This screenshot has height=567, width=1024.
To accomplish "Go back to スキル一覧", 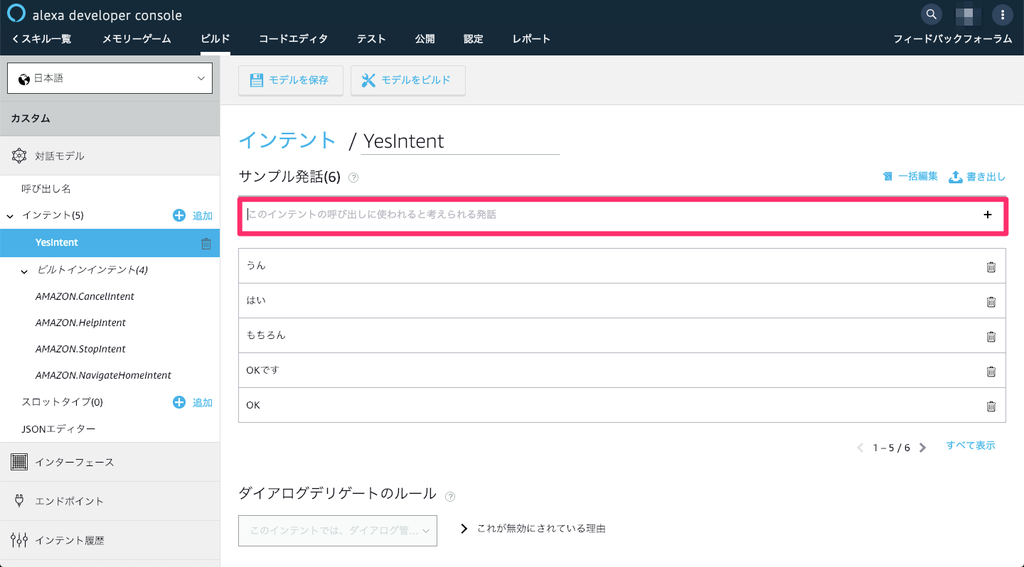I will tap(42, 39).
